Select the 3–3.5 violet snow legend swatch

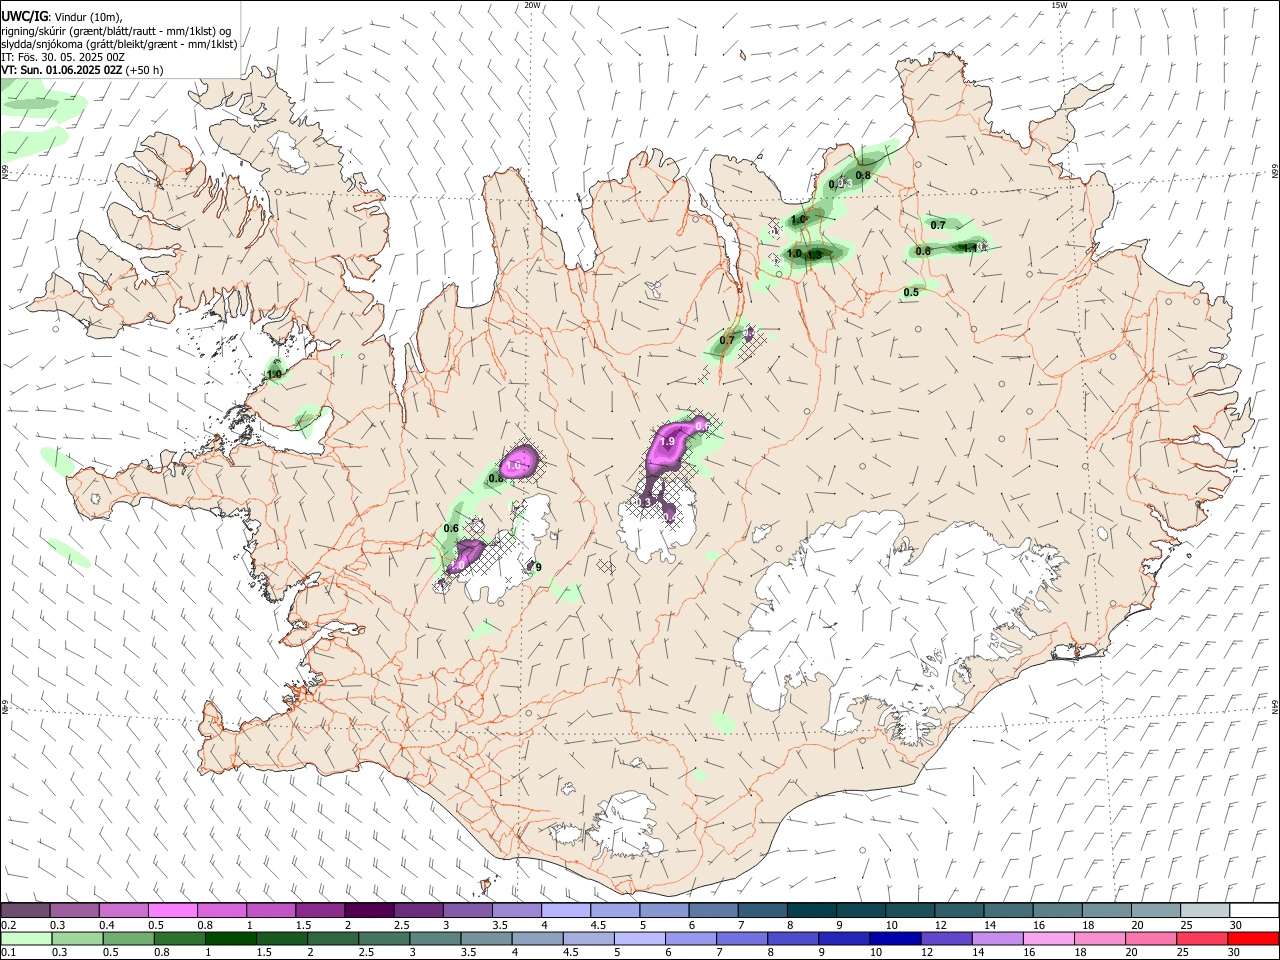point(467,910)
